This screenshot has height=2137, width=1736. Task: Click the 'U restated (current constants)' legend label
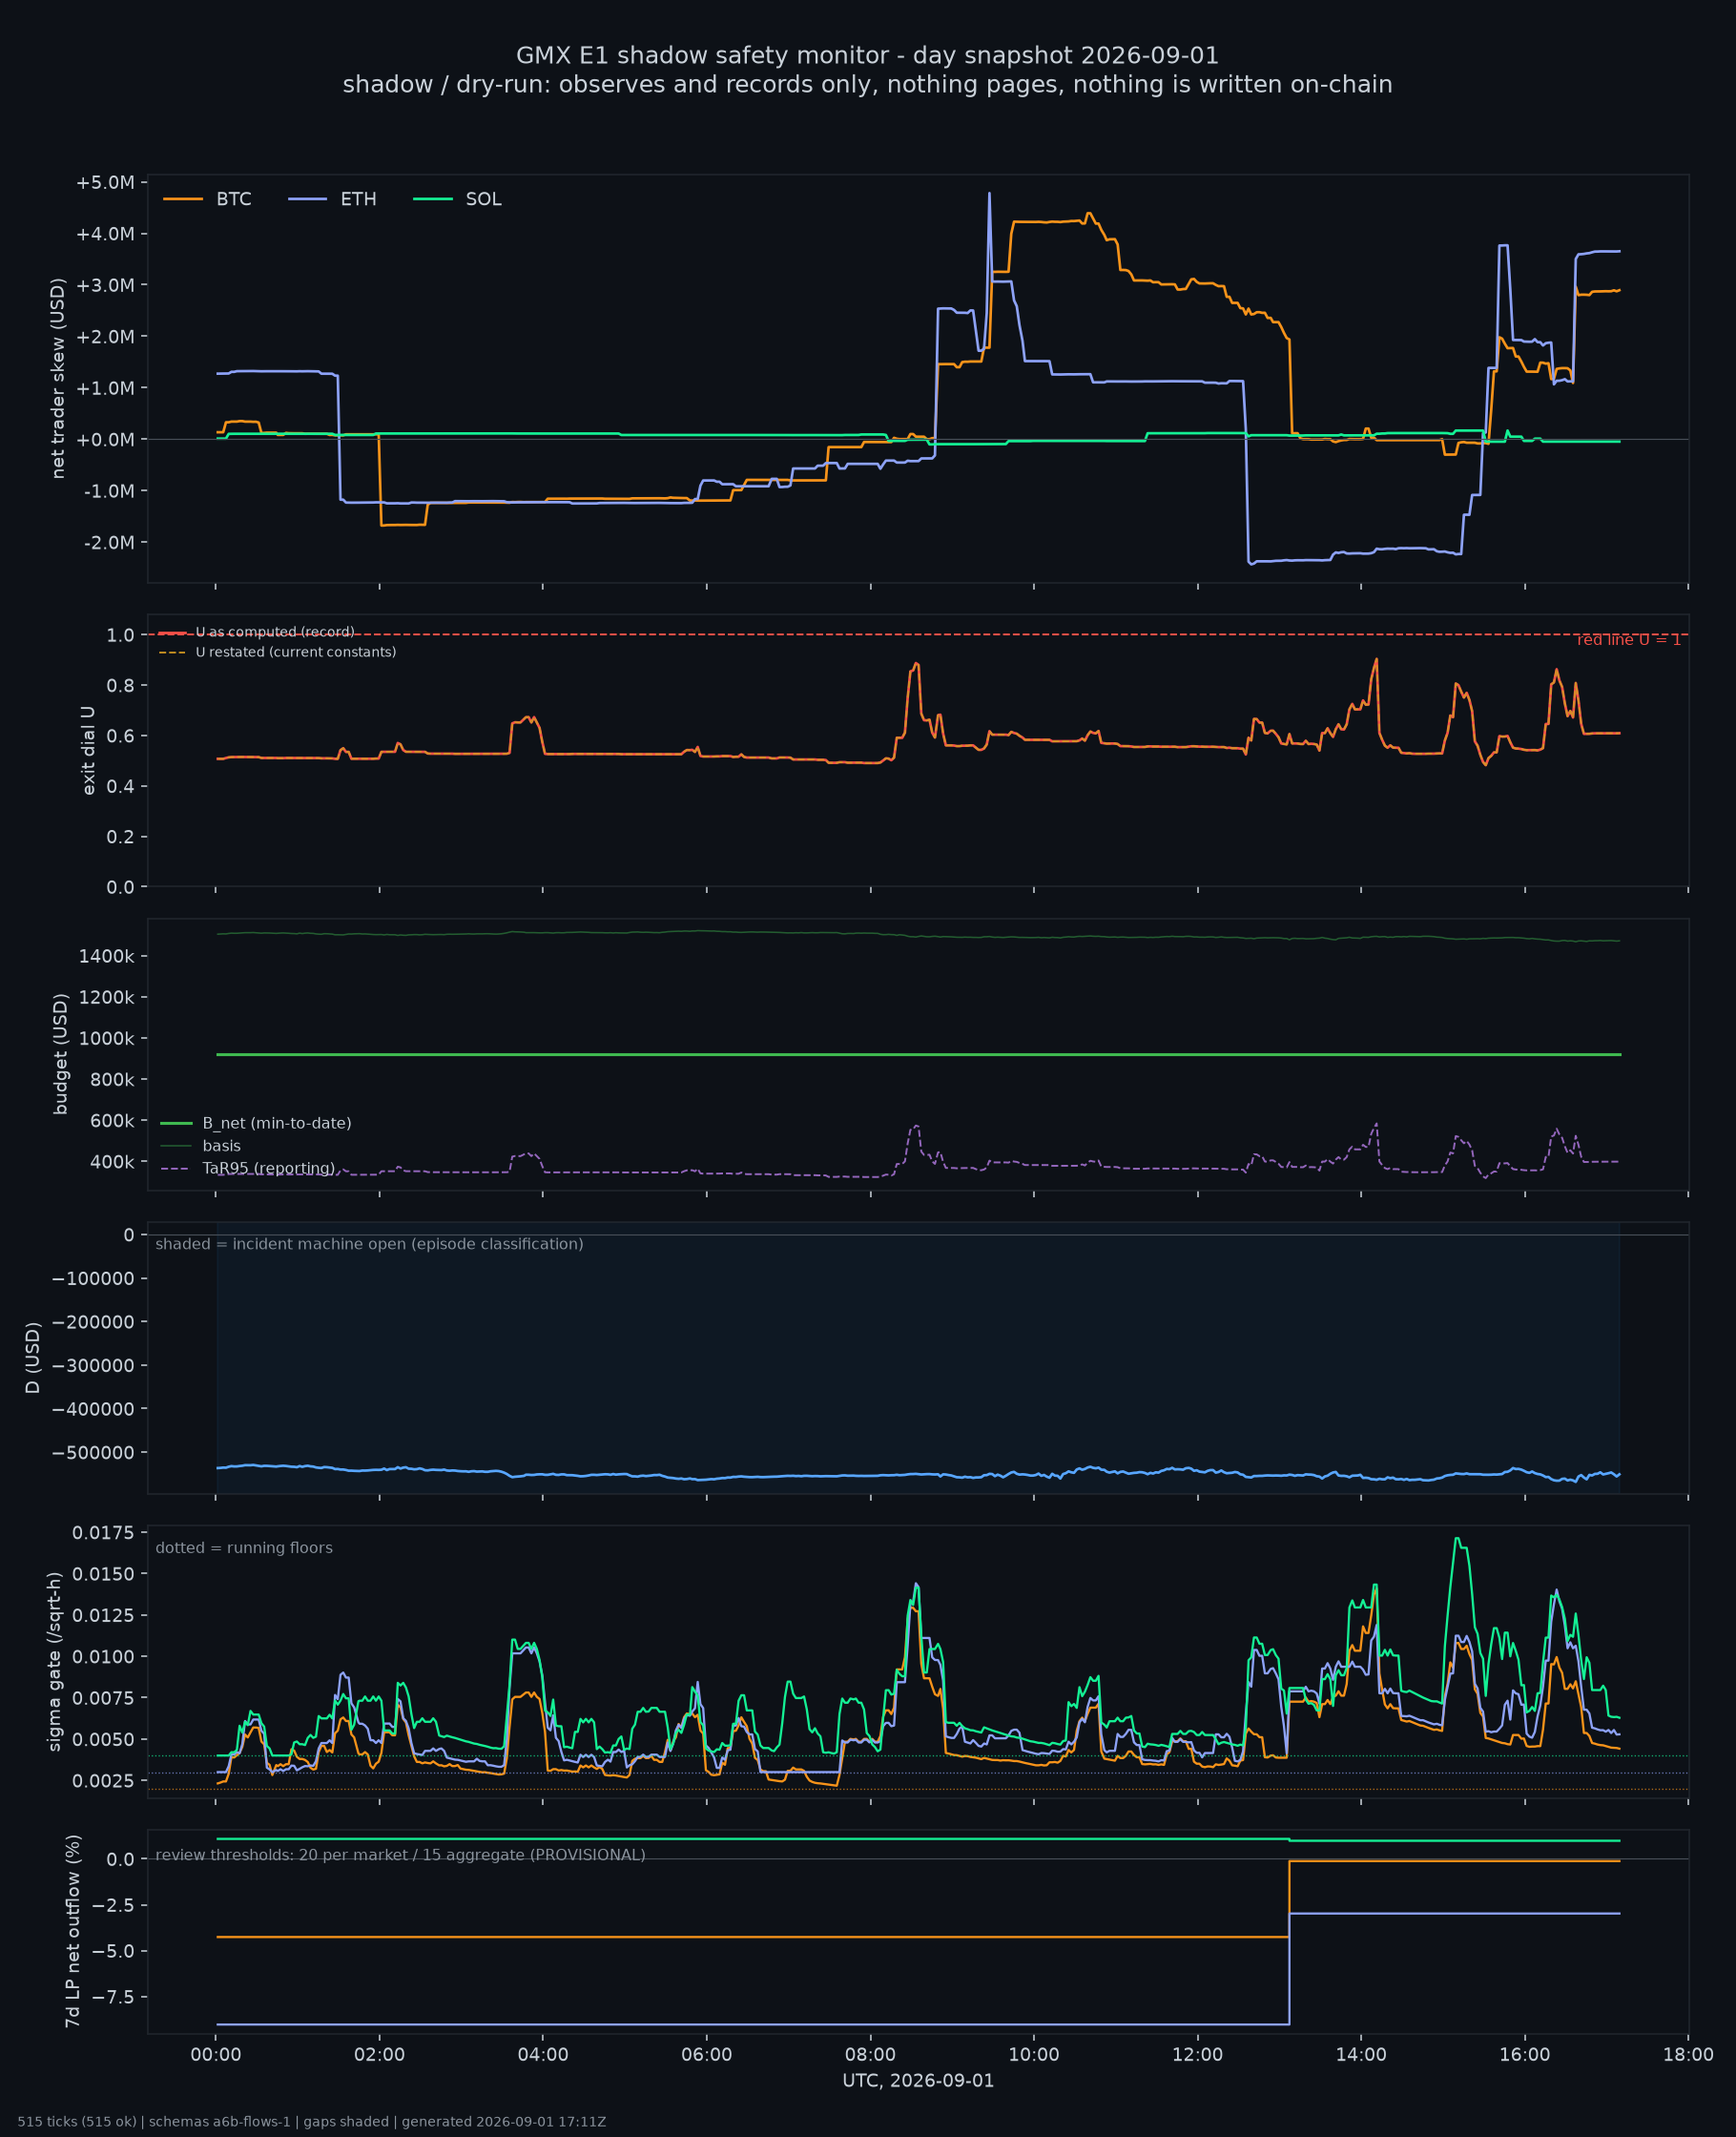pos(296,652)
